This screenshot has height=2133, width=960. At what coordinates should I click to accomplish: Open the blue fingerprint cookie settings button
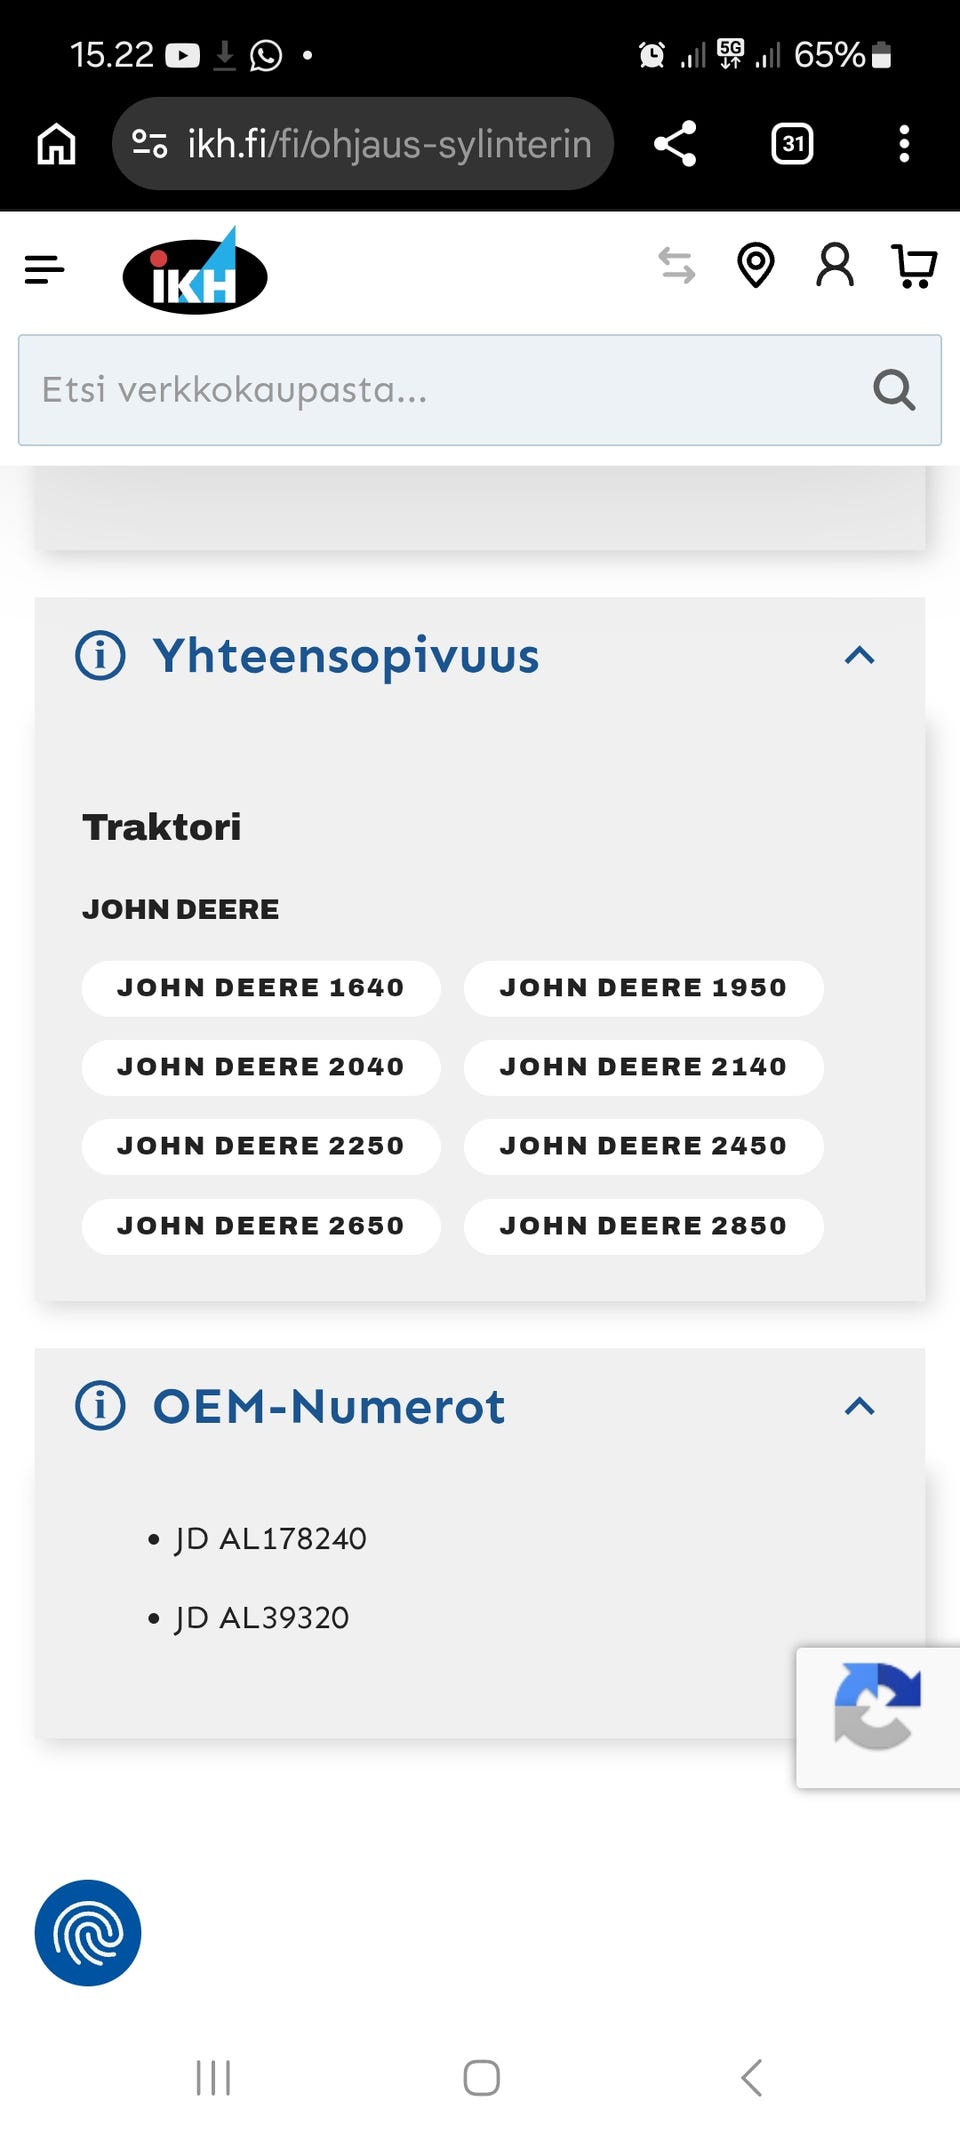[x=88, y=1933]
